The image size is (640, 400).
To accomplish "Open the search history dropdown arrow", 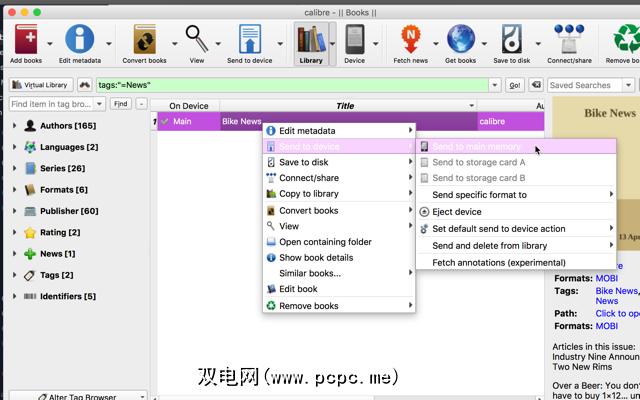I will pos(495,85).
